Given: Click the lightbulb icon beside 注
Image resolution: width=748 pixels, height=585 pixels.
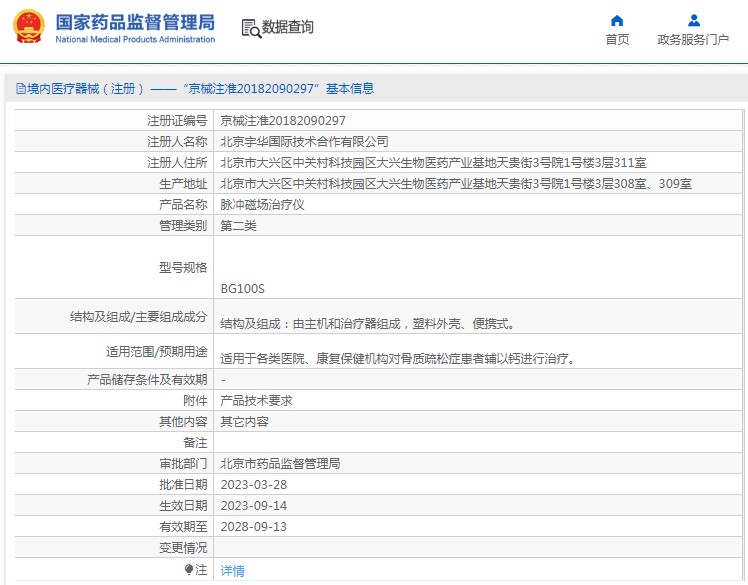Looking at the screenshot, I should coord(189,569).
